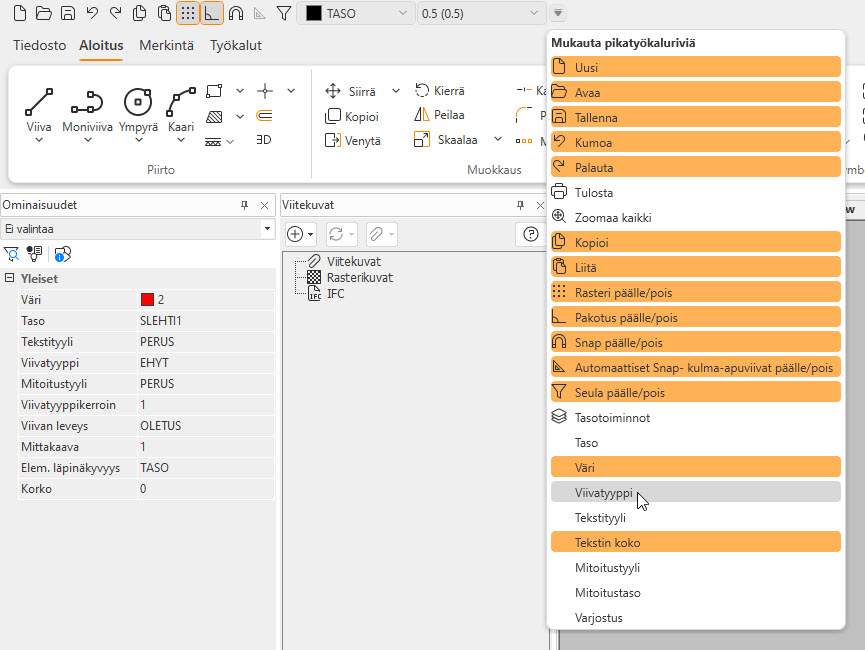Enable Tulosta in the customize menu

[x=696, y=192]
